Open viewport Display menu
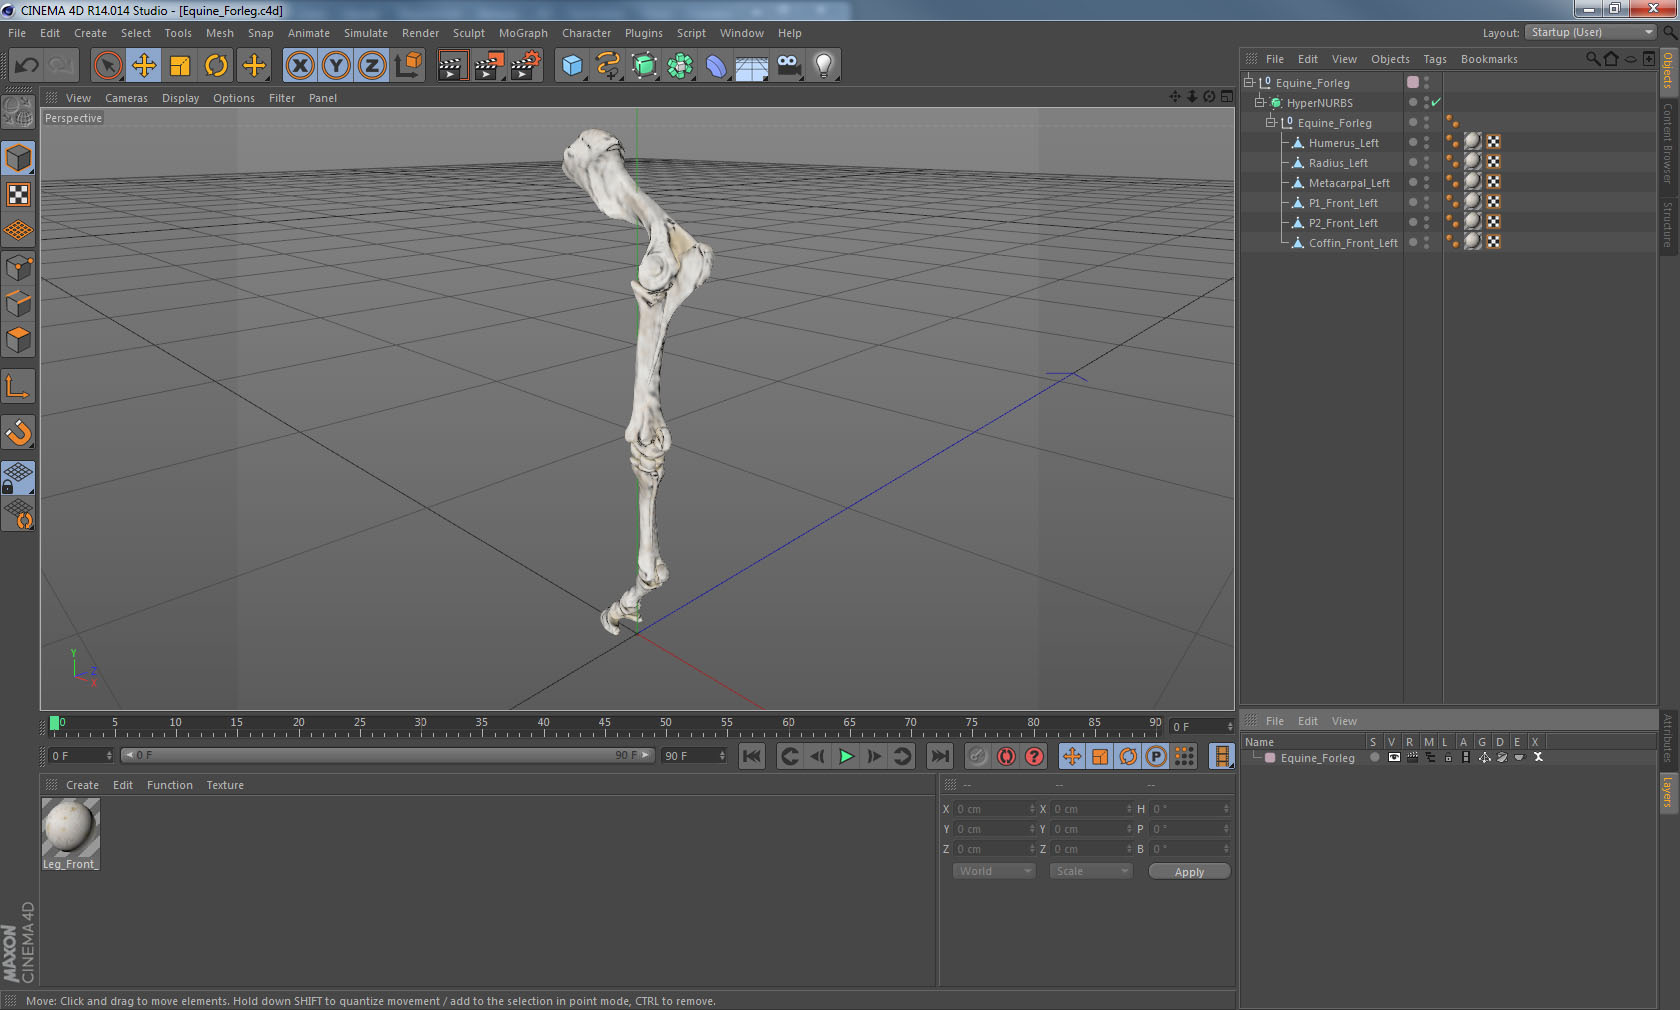Screen dimensions: 1680x1010 coord(180,98)
